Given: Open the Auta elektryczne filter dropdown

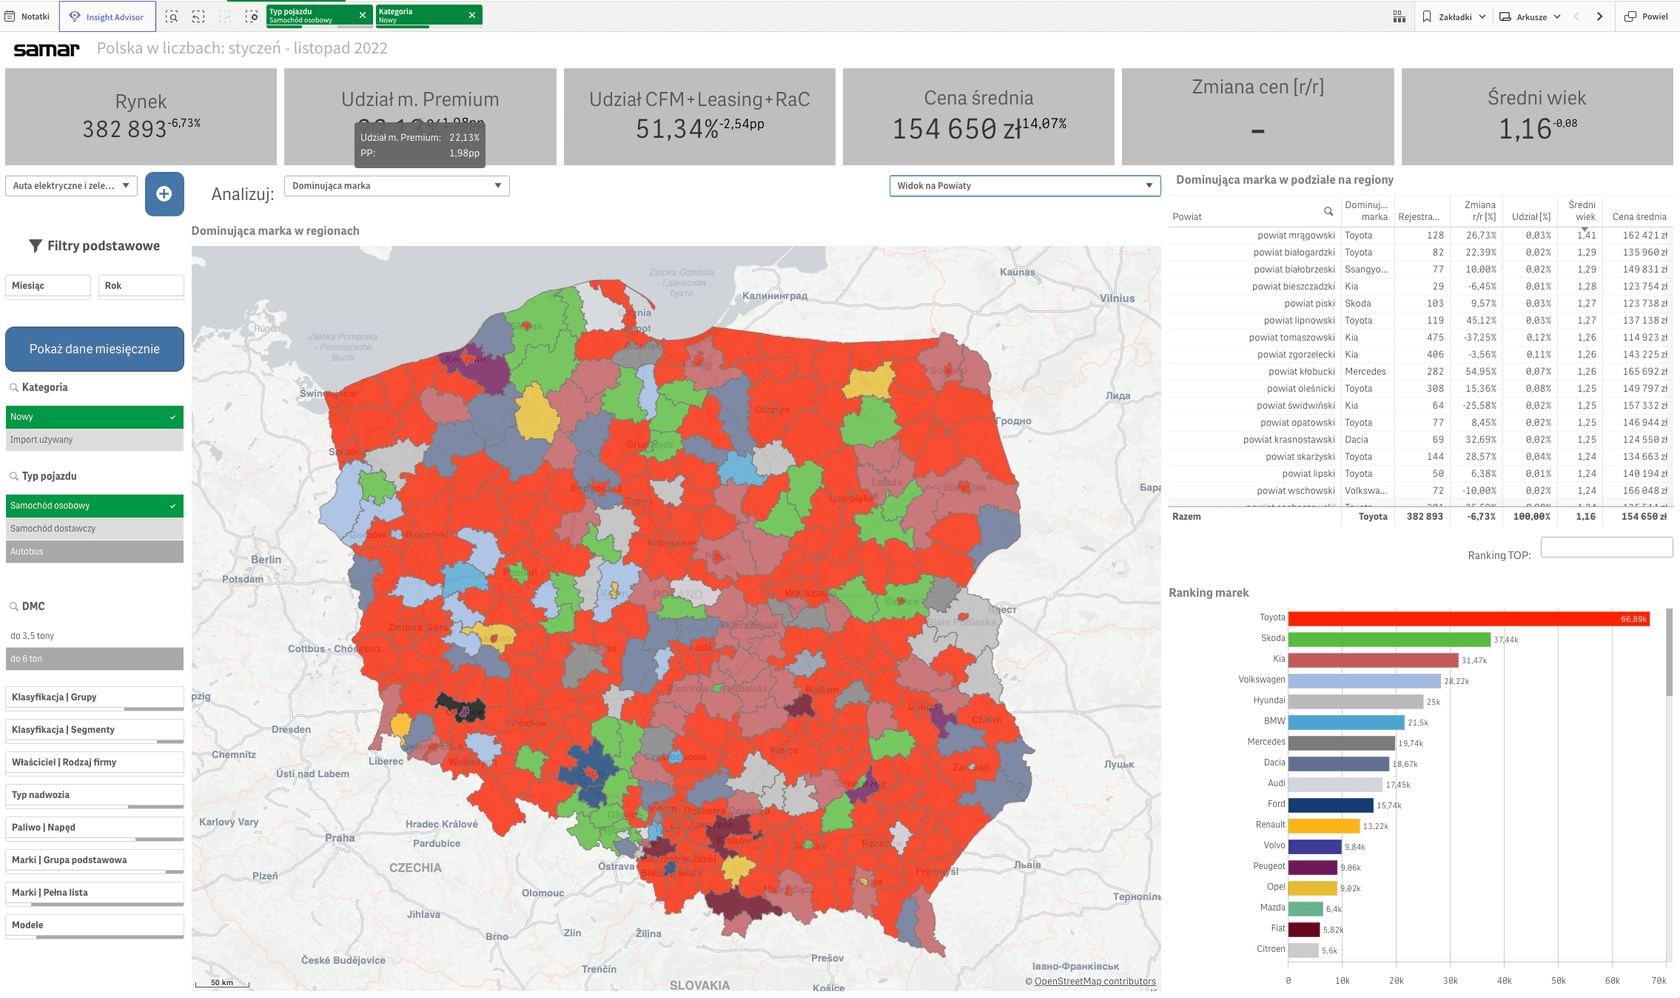Looking at the screenshot, I should [x=71, y=185].
